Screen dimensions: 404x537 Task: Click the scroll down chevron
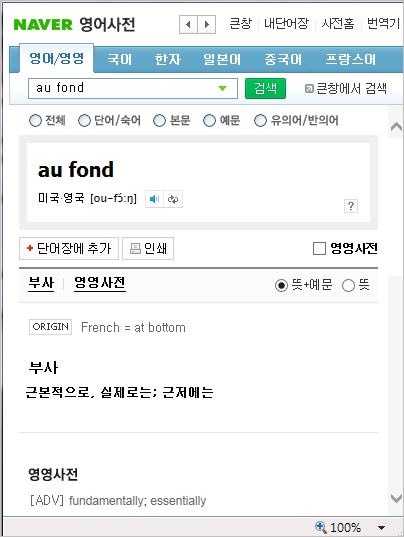pyautogui.click(x=396, y=498)
